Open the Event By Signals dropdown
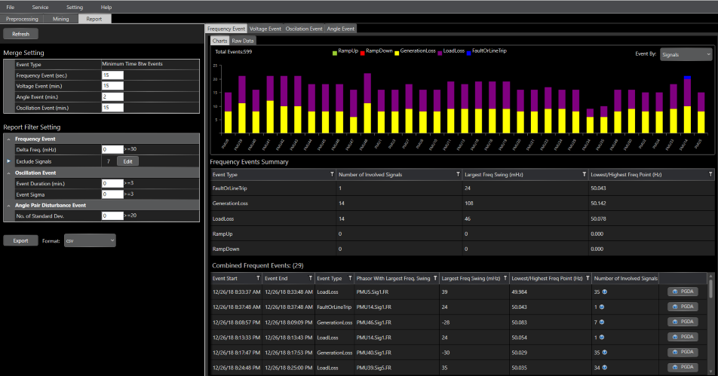718x376 pixels. 686,54
